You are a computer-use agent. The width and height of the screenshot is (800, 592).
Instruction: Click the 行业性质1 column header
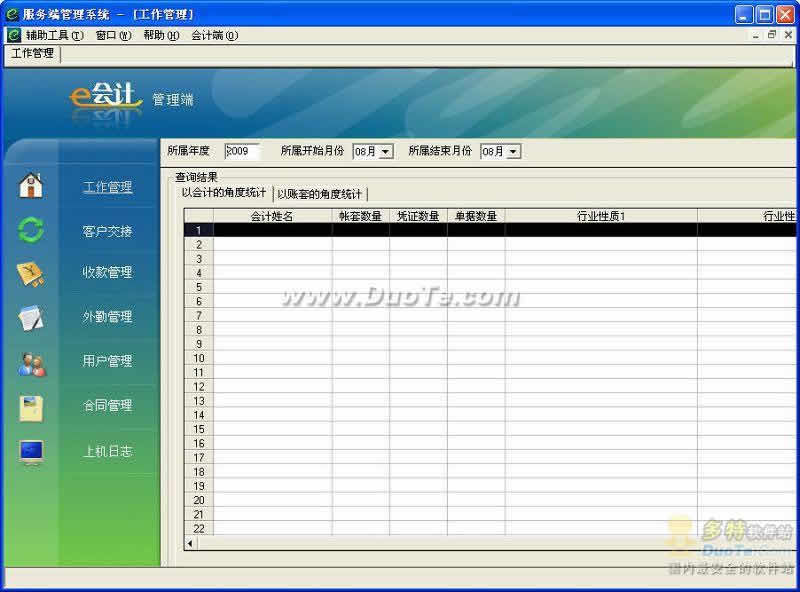point(601,216)
